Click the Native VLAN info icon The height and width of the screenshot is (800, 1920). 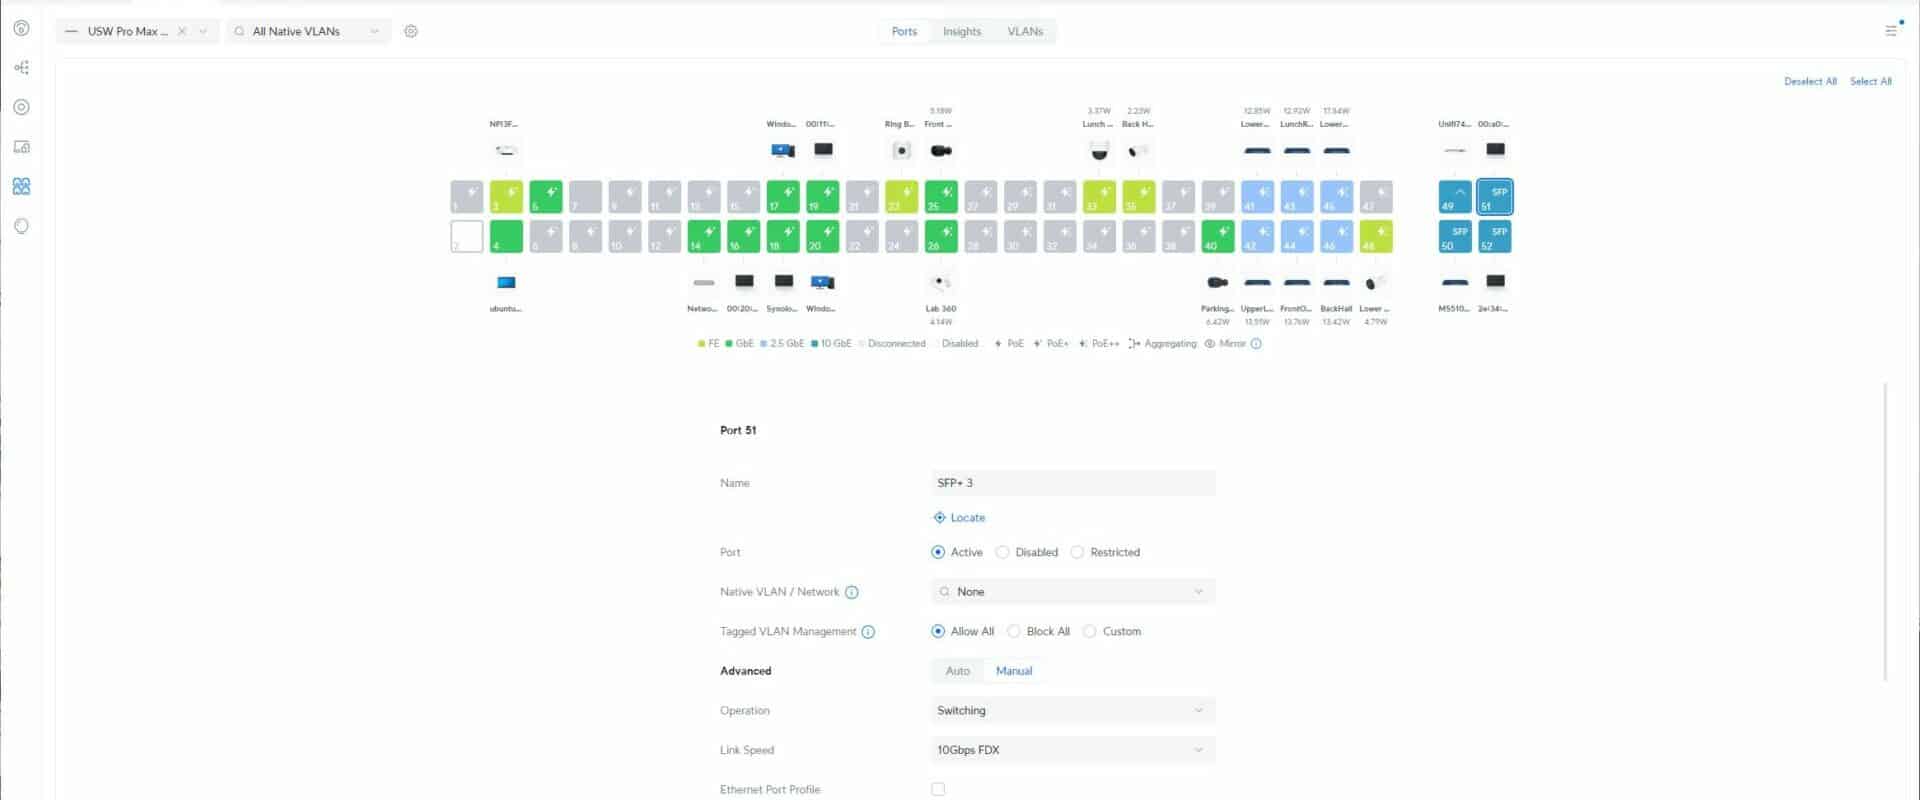pos(852,592)
